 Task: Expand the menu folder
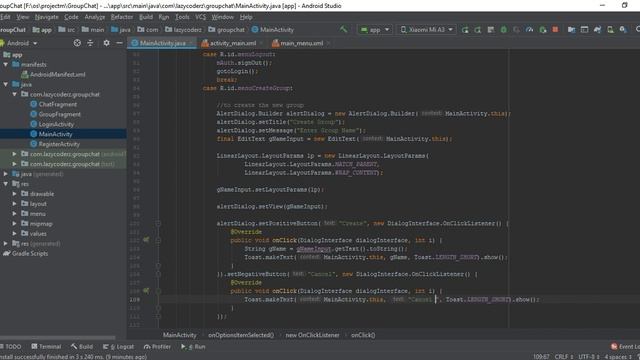tap(15, 213)
